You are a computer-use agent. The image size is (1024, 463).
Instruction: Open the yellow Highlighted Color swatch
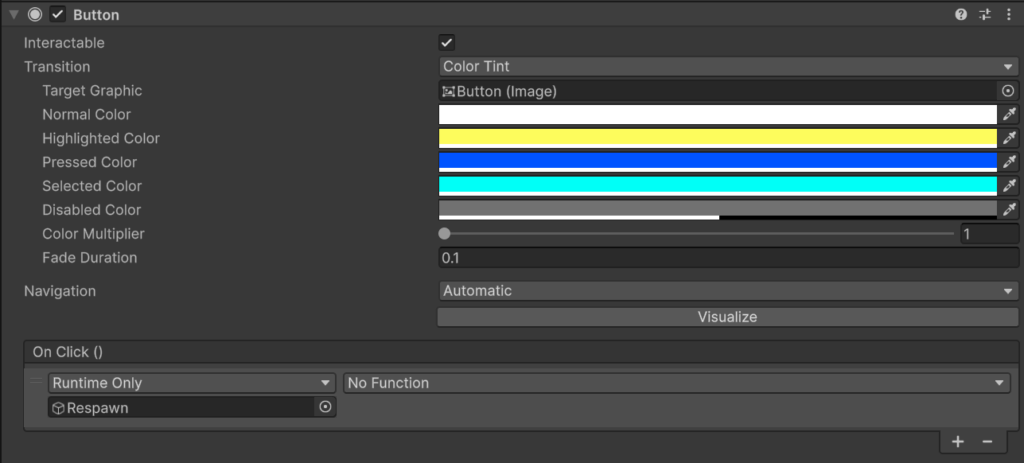point(718,138)
